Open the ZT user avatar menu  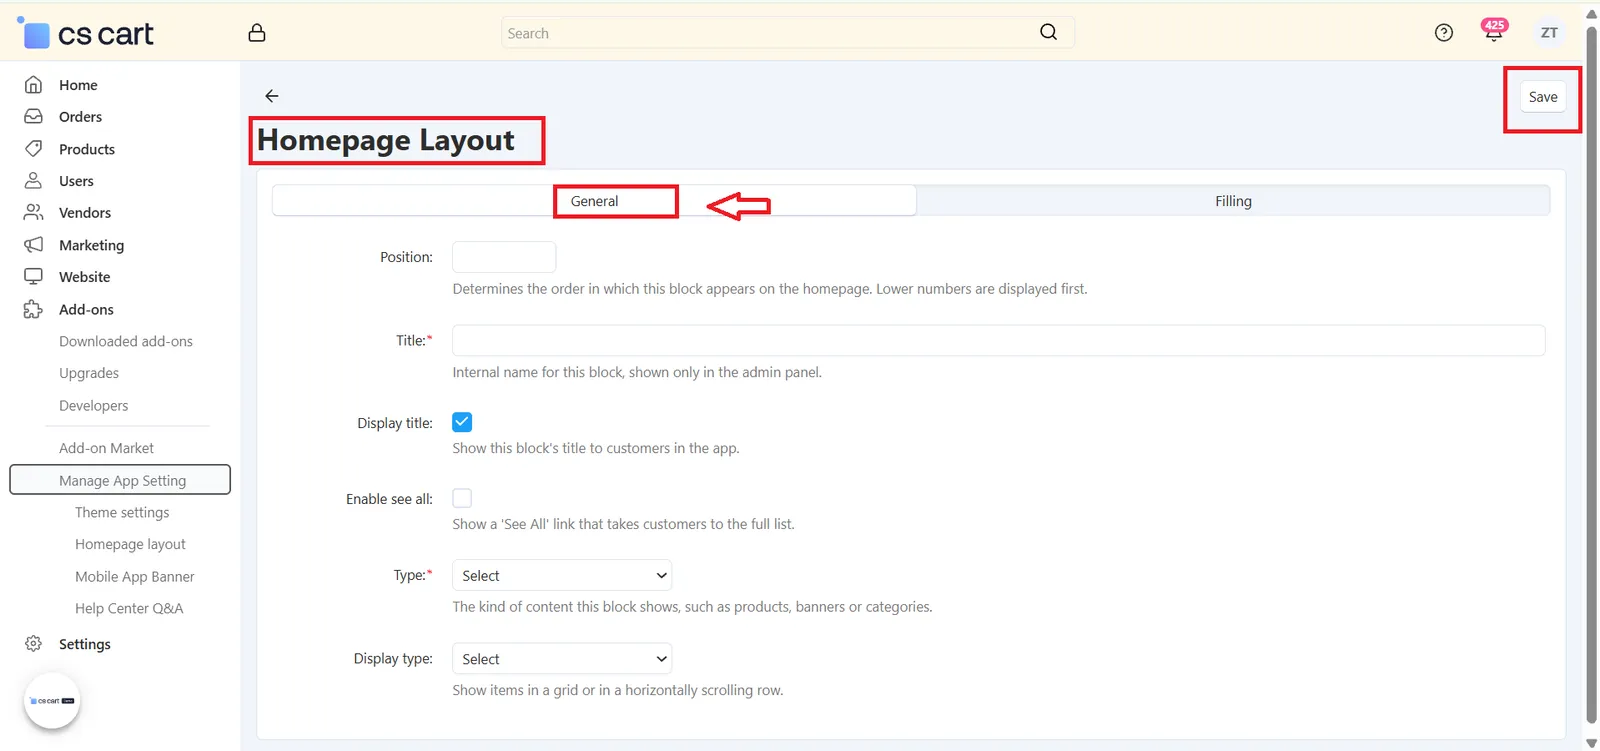(x=1549, y=33)
